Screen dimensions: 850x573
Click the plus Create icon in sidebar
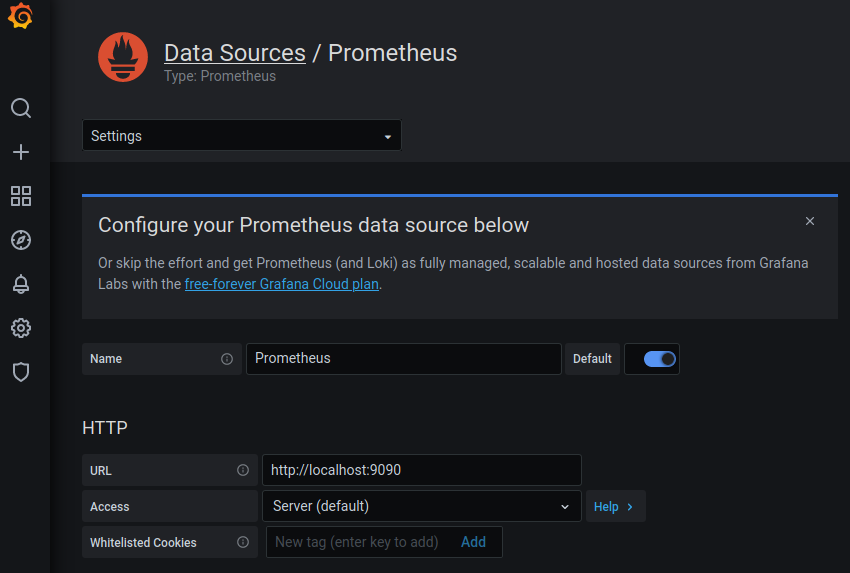[x=21, y=152]
